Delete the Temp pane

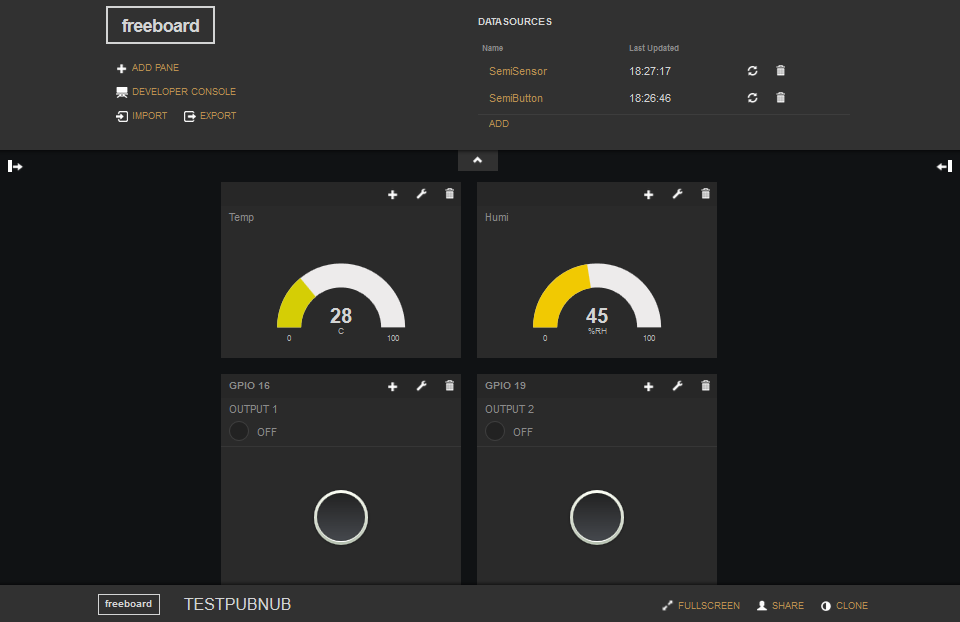pyautogui.click(x=449, y=194)
